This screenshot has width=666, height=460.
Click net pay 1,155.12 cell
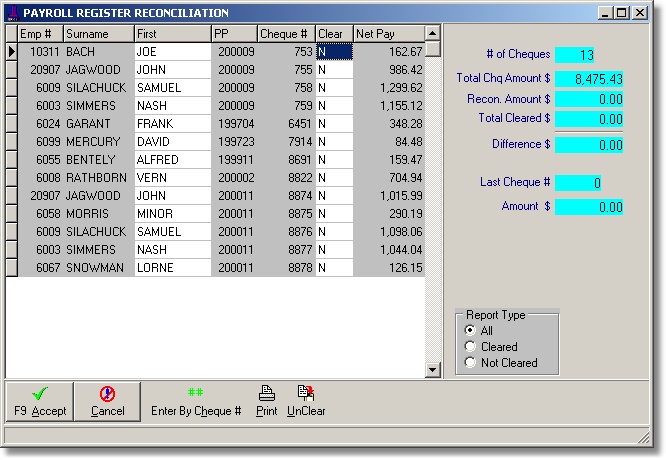click(x=389, y=106)
